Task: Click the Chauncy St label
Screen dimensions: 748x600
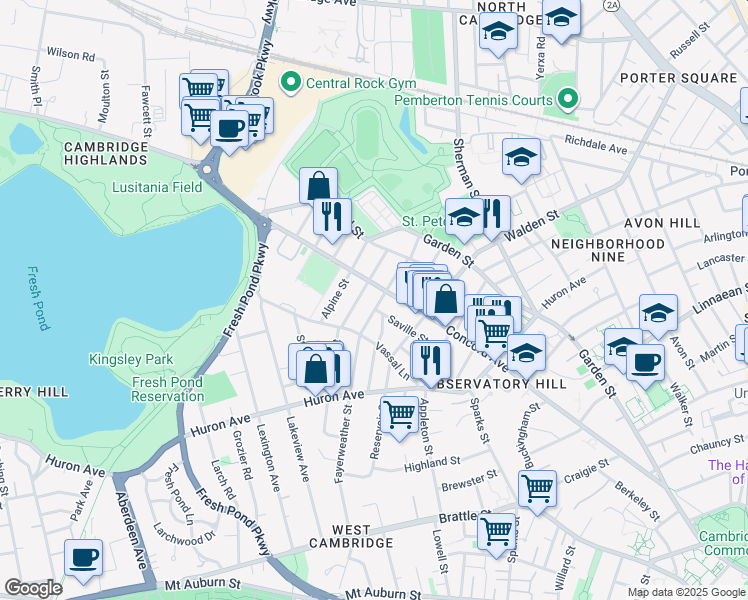Action: pyautogui.click(x=717, y=444)
